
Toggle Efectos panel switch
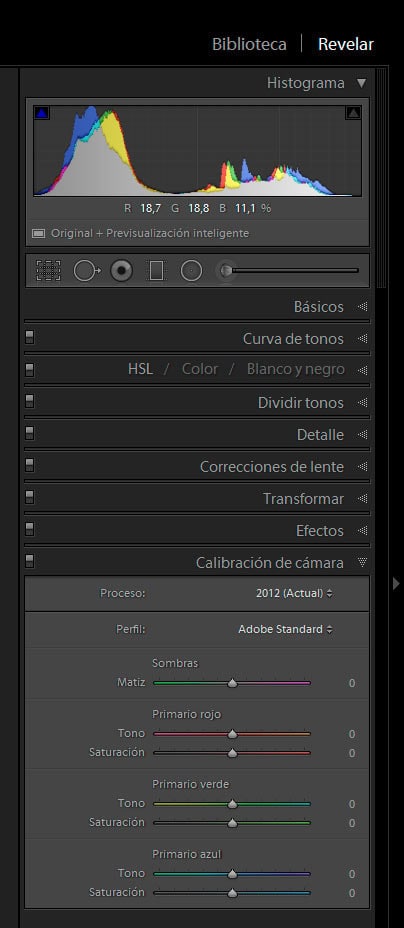tap(30, 530)
